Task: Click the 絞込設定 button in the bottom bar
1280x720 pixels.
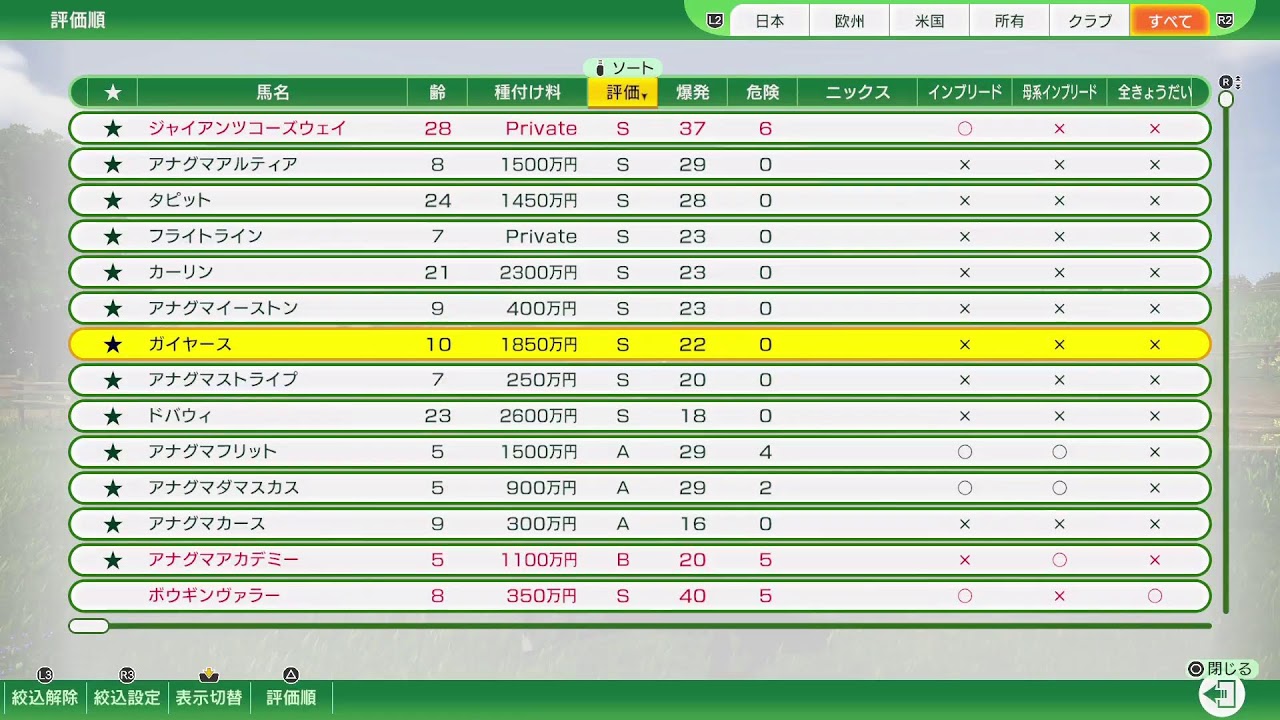Action: [125, 697]
